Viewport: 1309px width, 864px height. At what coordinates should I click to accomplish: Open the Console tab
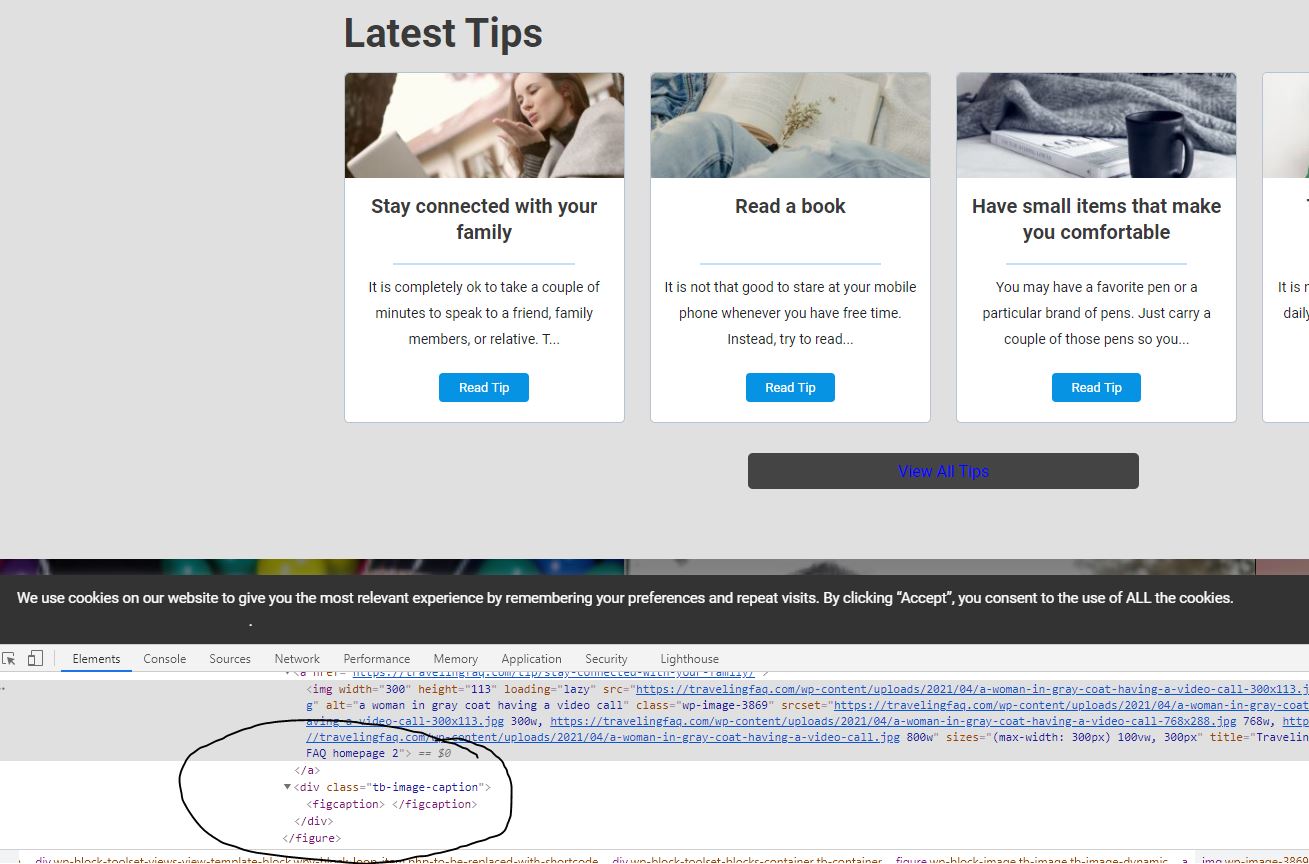[165, 659]
